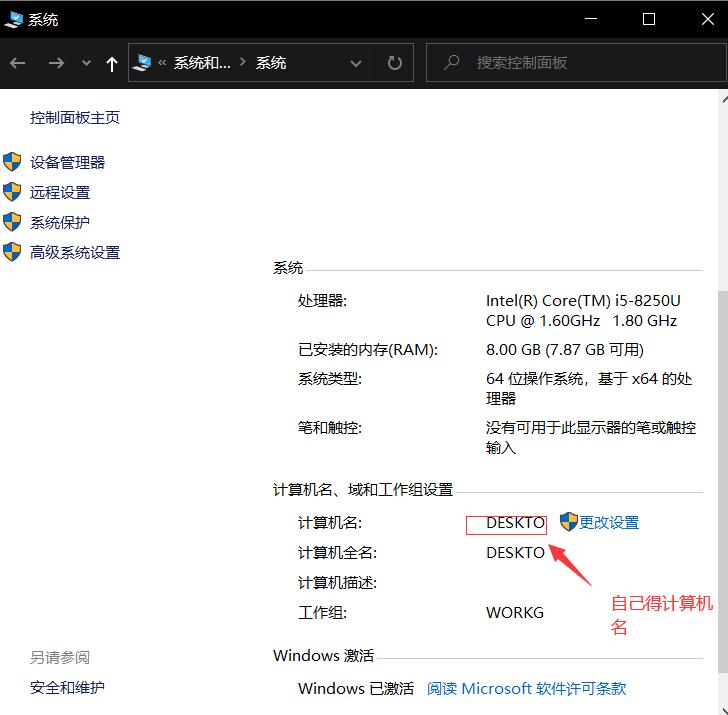Go forward using the forward arrow
The width and height of the screenshot is (728, 715).
tap(56, 63)
